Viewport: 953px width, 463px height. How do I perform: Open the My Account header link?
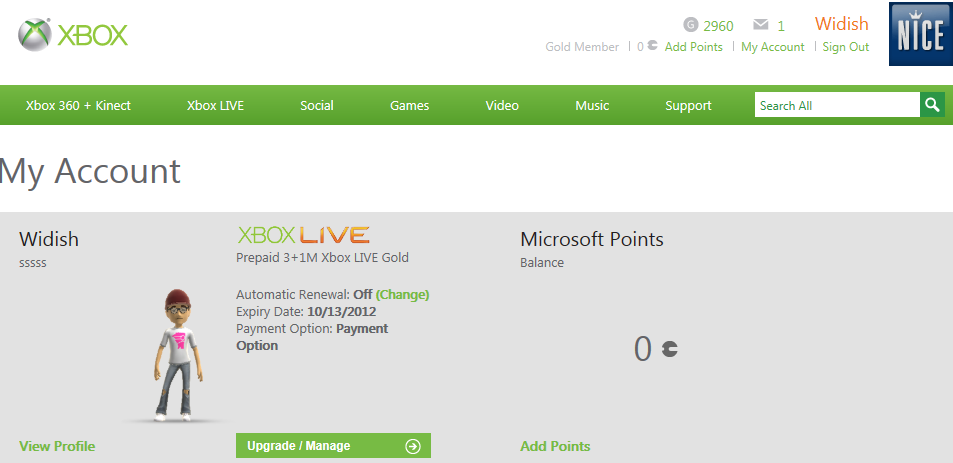[772, 47]
